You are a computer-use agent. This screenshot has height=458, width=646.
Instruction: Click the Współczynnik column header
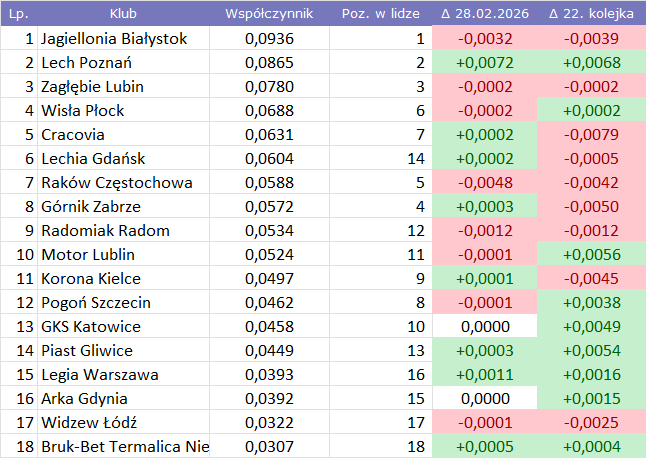(x=269, y=14)
